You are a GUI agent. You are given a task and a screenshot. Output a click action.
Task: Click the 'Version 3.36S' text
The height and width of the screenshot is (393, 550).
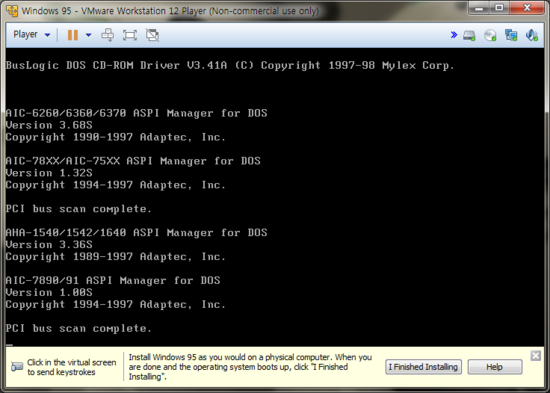tap(49, 245)
